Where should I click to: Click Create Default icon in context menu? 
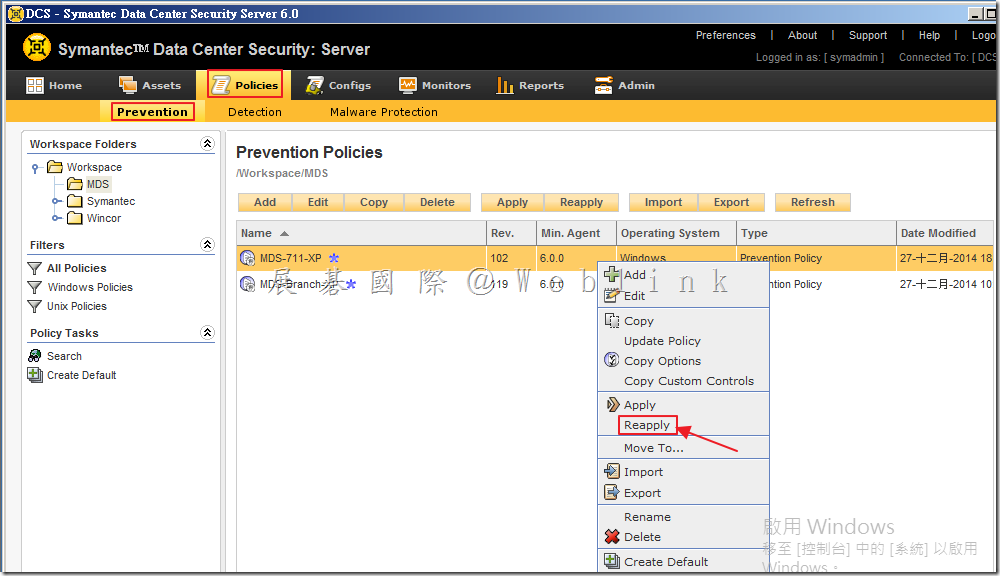[612, 561]
